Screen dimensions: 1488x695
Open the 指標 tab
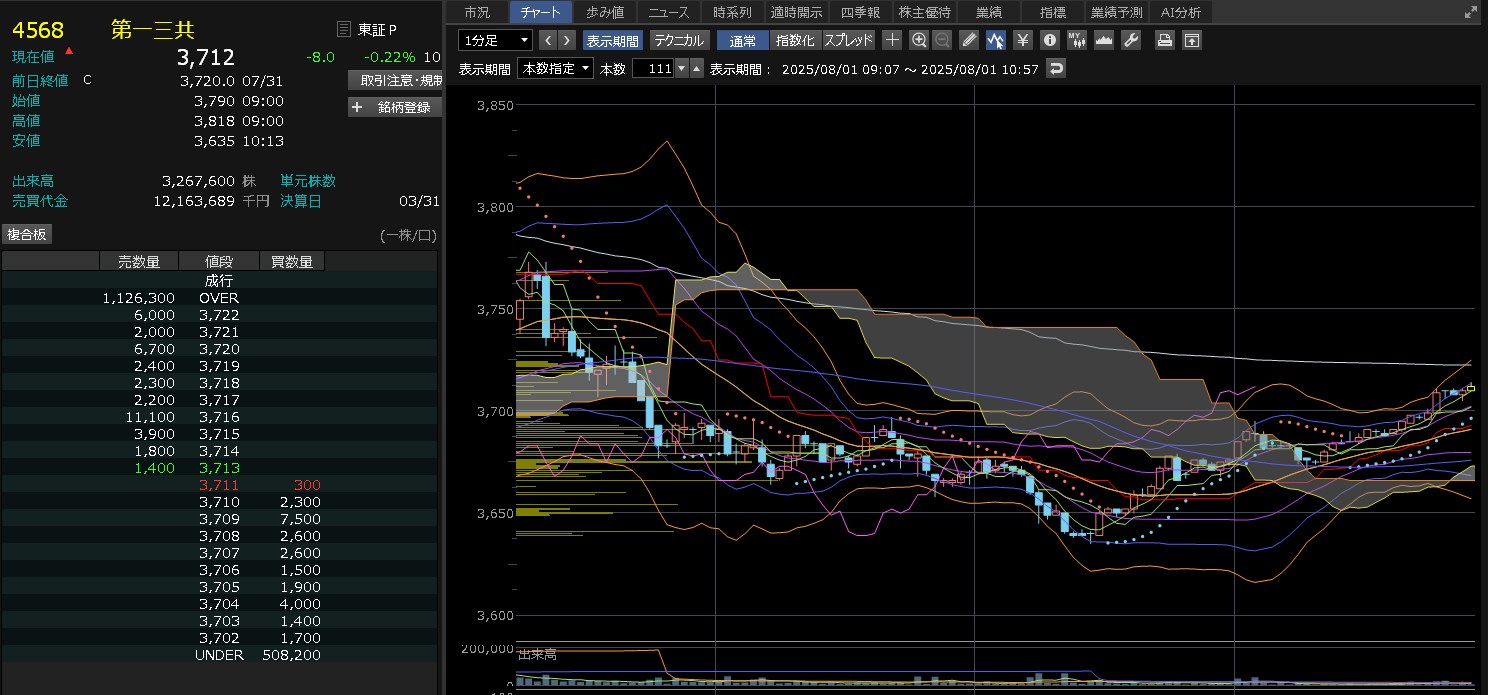1052,12
